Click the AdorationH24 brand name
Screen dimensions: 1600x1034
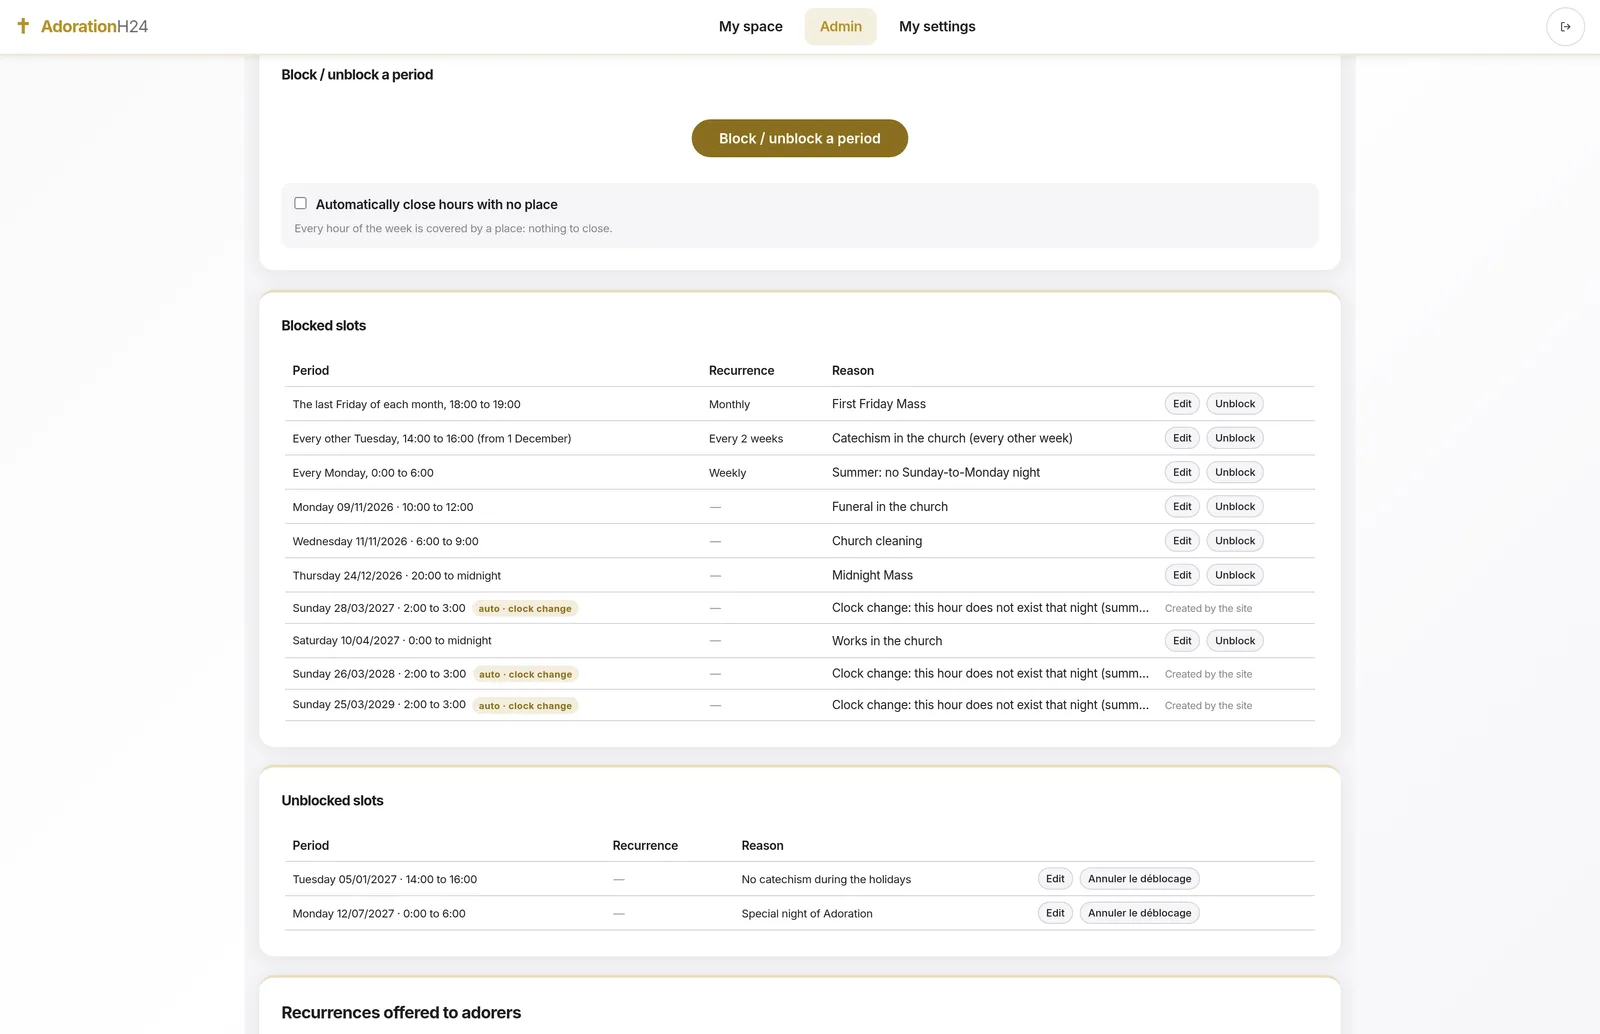pos(94,27)
